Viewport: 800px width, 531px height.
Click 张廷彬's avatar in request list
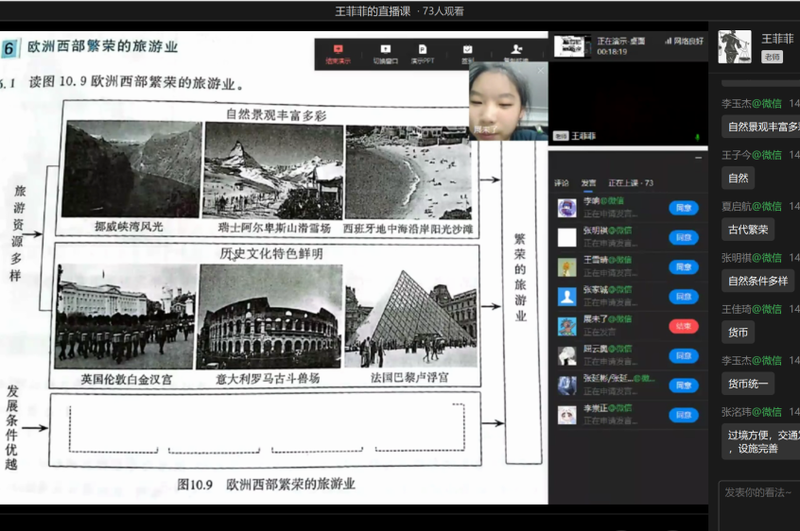(x=567, y=385)
